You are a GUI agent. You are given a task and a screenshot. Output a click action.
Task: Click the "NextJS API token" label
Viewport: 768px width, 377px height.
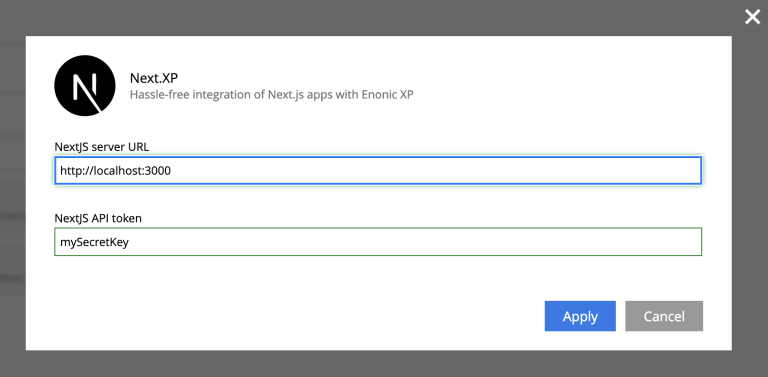pyautogui.click(x=98, y=218)
